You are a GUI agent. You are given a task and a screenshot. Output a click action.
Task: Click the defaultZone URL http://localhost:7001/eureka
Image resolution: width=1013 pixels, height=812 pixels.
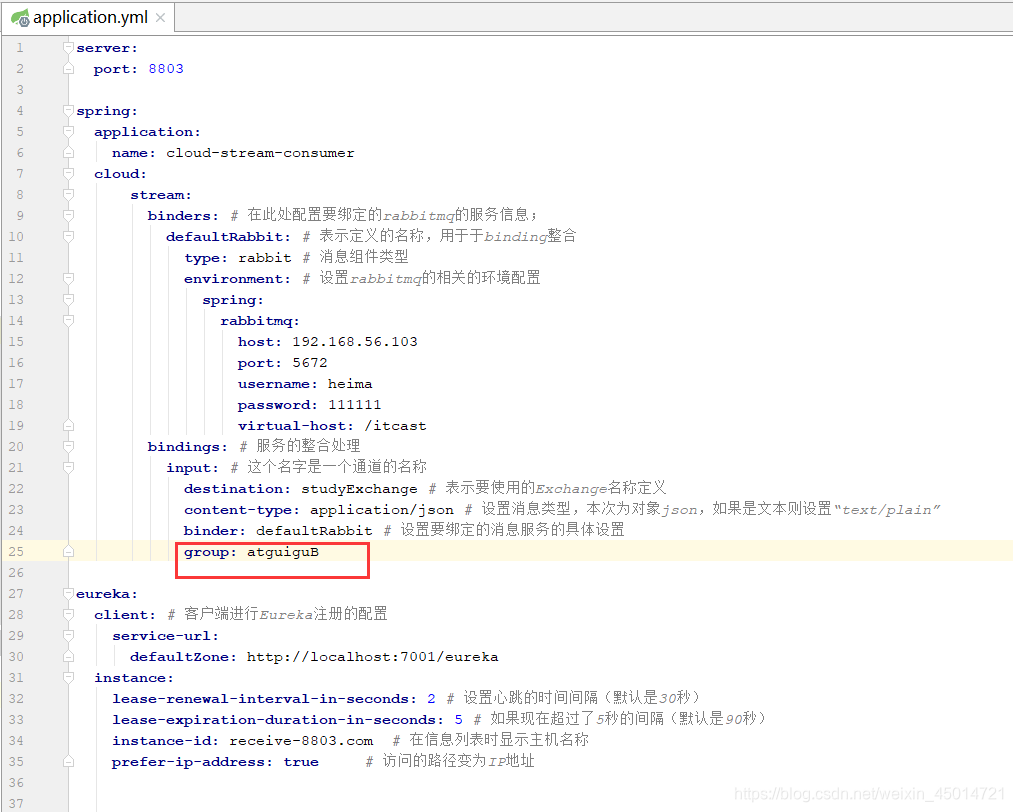372,656
